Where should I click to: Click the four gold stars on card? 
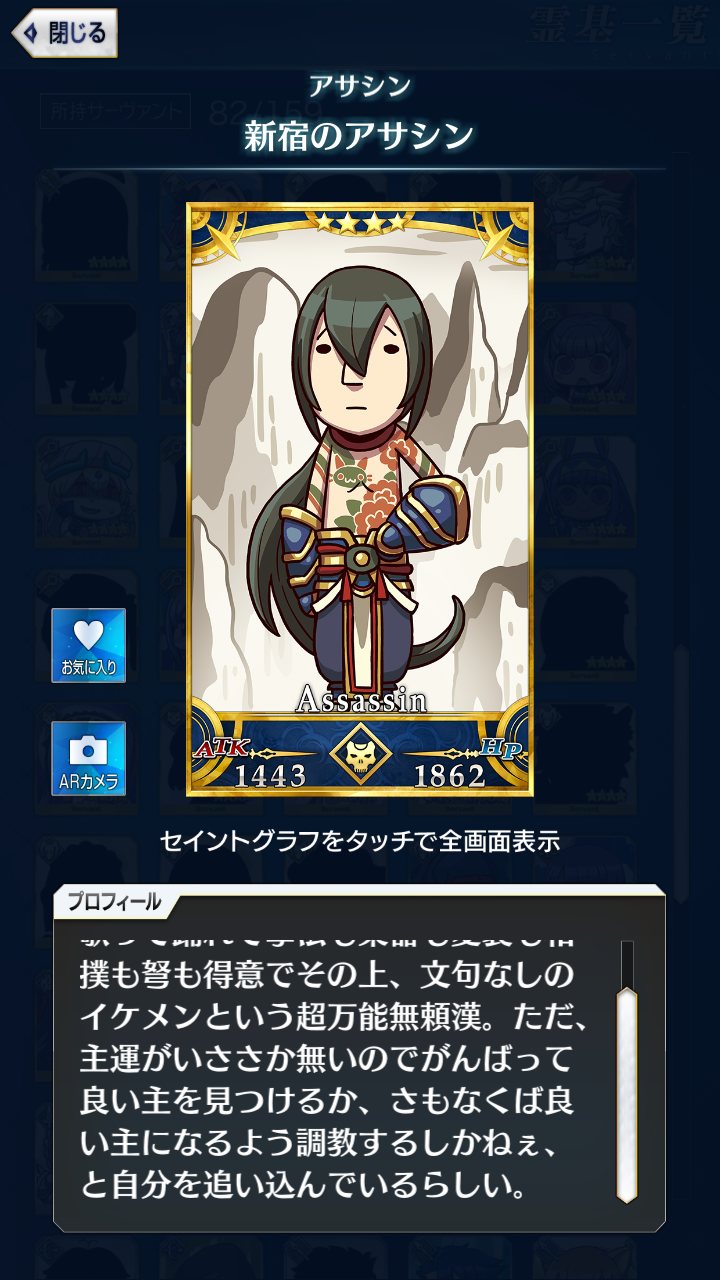click(359, 223)
